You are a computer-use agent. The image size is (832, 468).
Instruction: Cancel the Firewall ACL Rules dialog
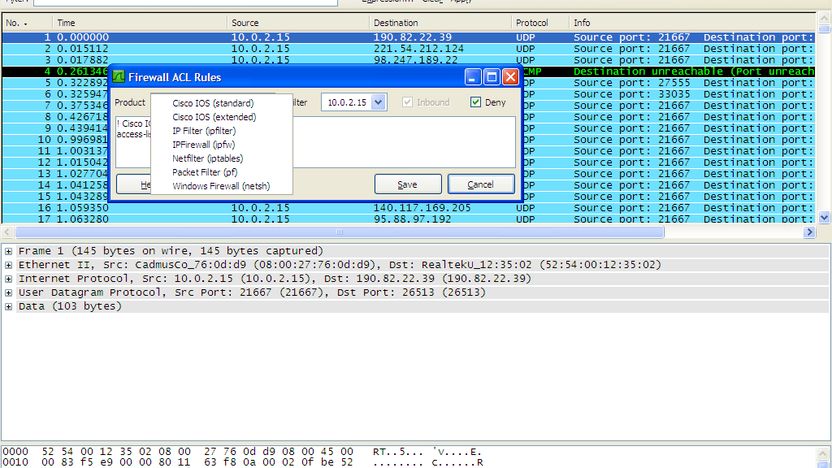click(481, 184)
